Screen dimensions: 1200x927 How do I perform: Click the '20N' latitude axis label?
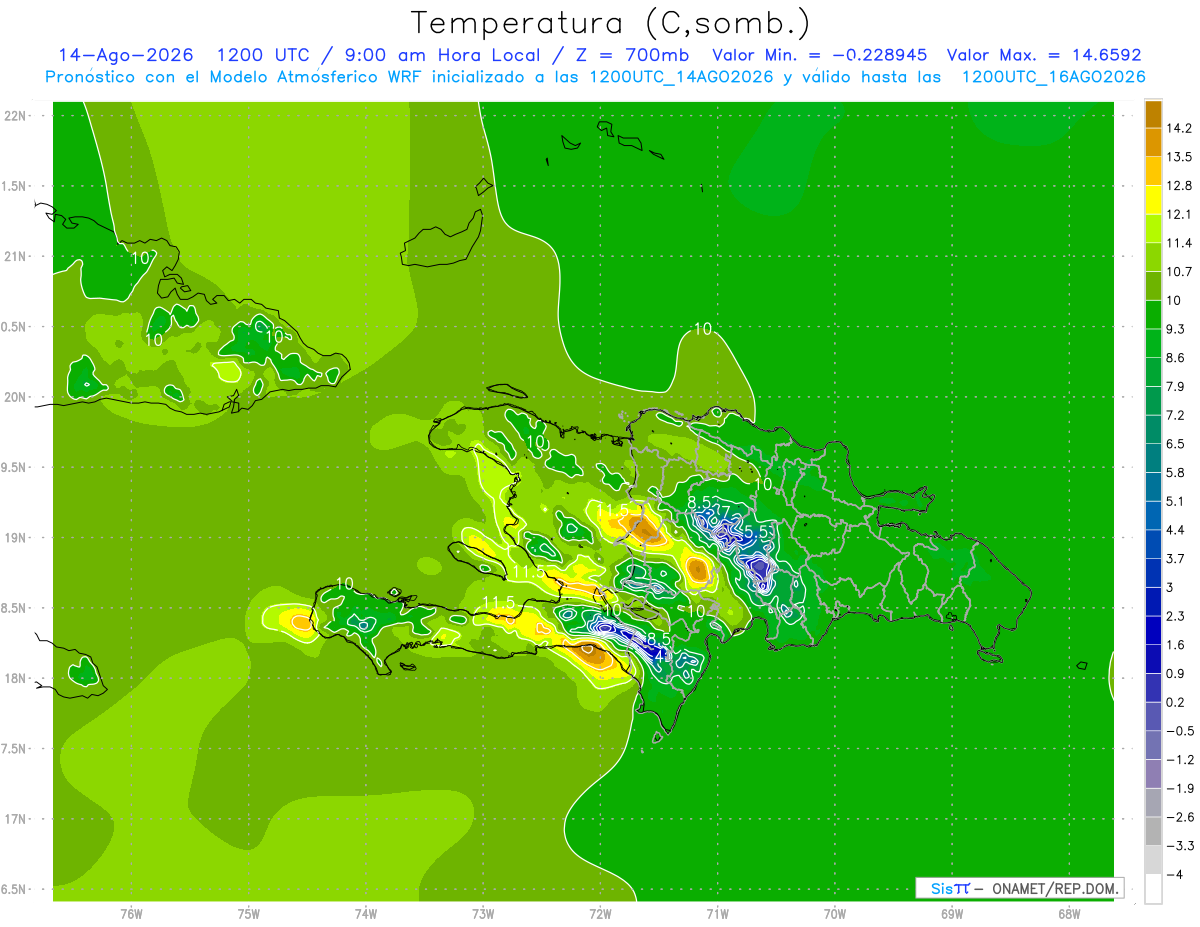tap(16, 397)
